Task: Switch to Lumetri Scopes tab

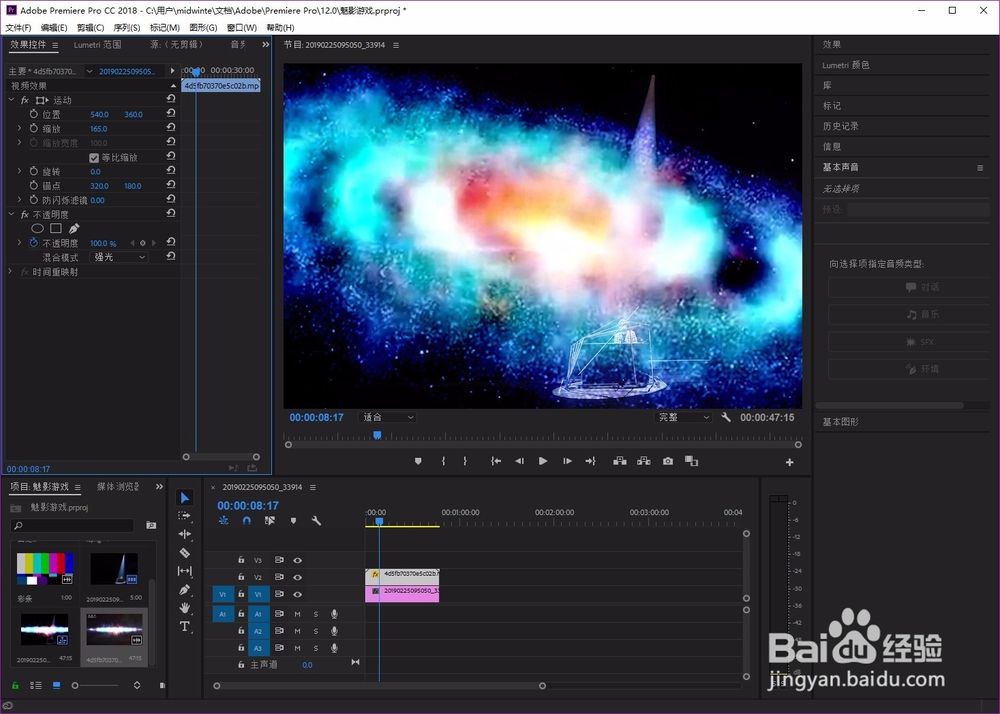Action: point(97,45)
